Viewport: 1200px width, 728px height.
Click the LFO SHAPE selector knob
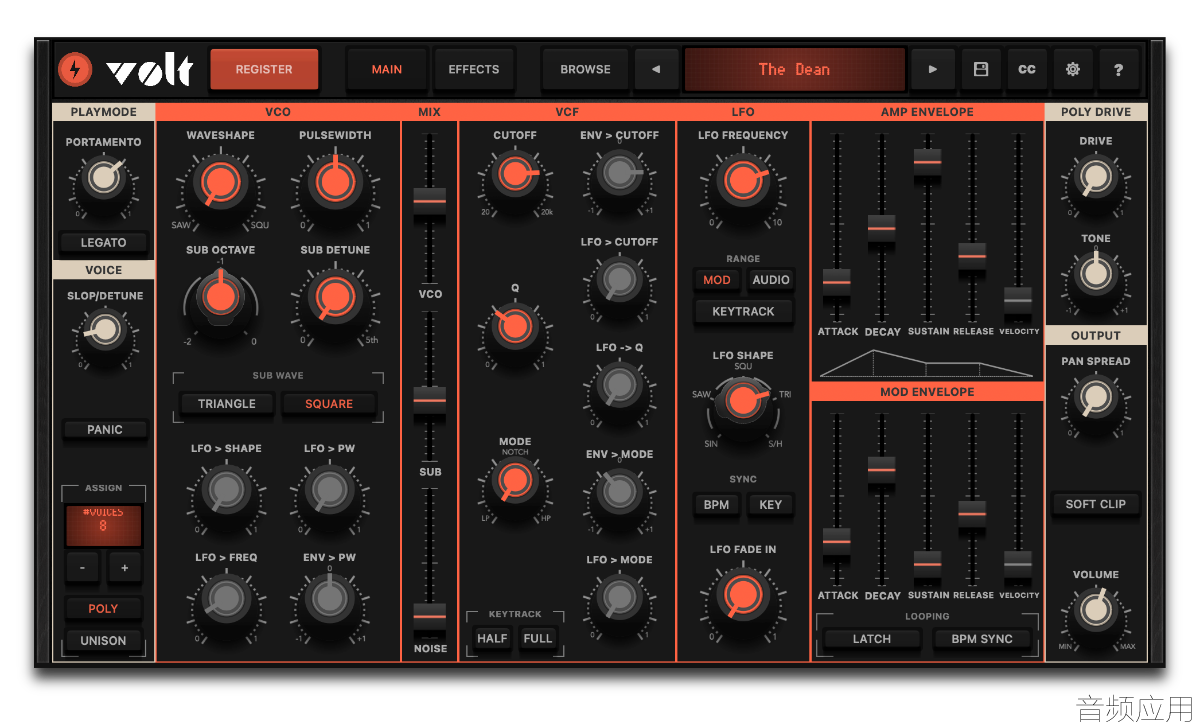click(743, 401)
